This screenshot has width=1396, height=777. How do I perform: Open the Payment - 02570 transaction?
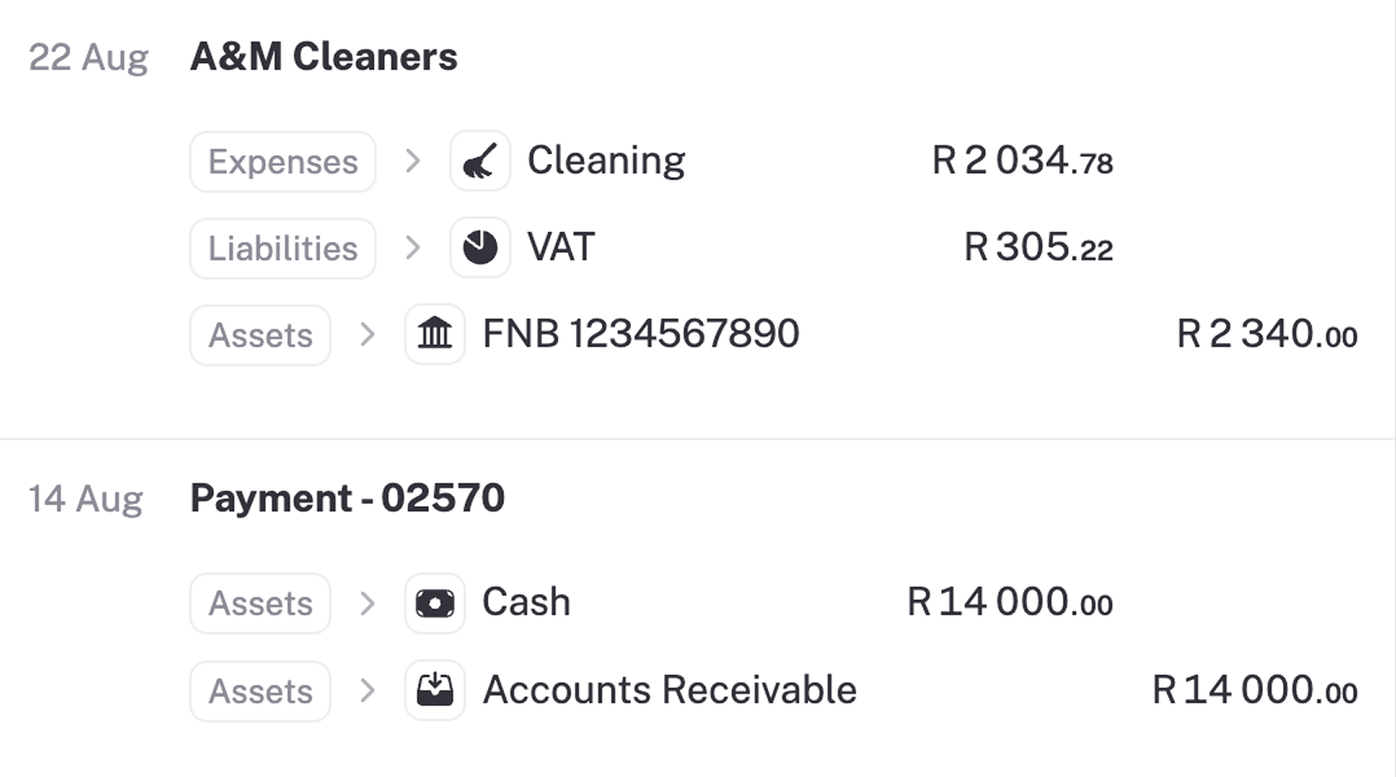[x=347, y=498]
